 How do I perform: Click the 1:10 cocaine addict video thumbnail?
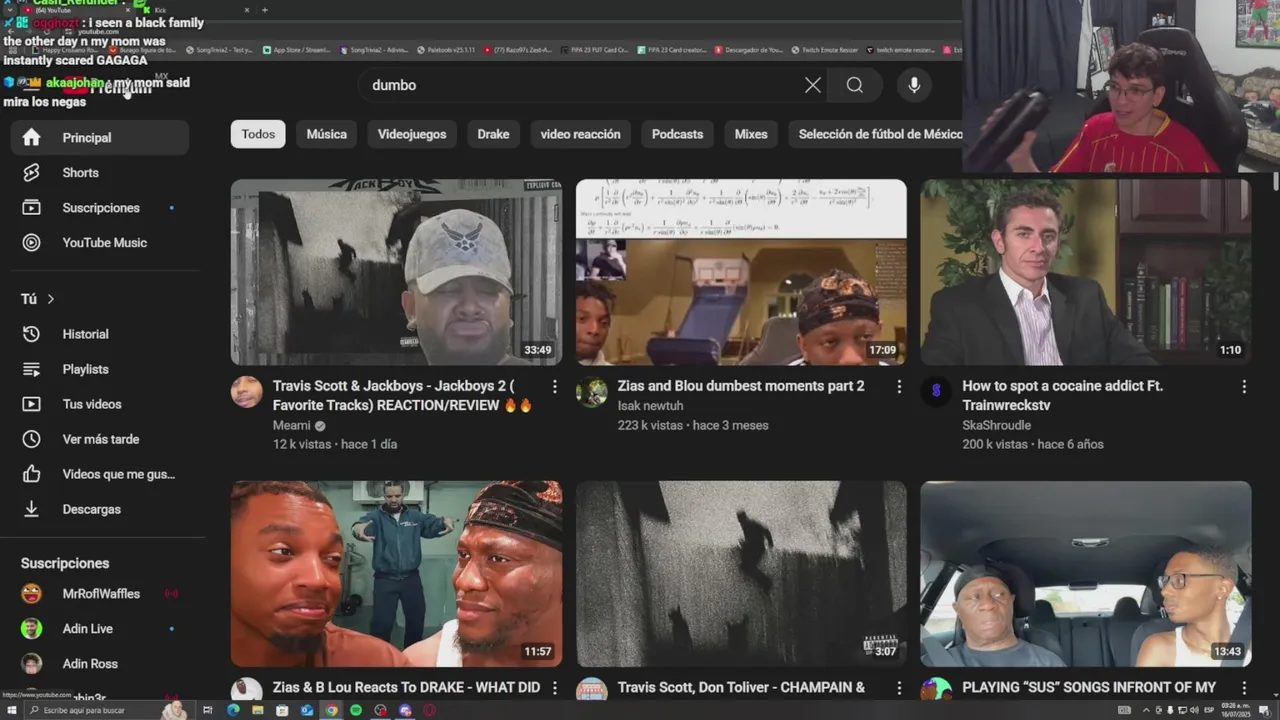click(x=1085, y=272)
